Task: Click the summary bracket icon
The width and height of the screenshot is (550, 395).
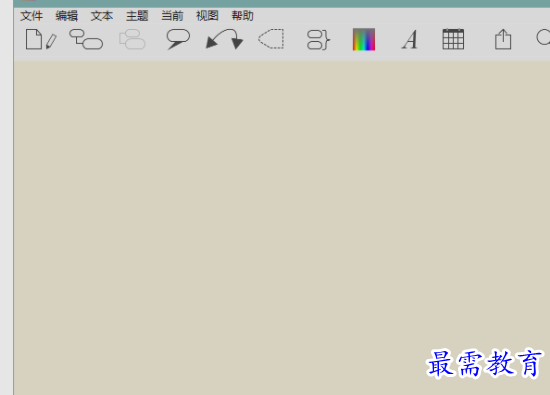Action: (318, 40)
